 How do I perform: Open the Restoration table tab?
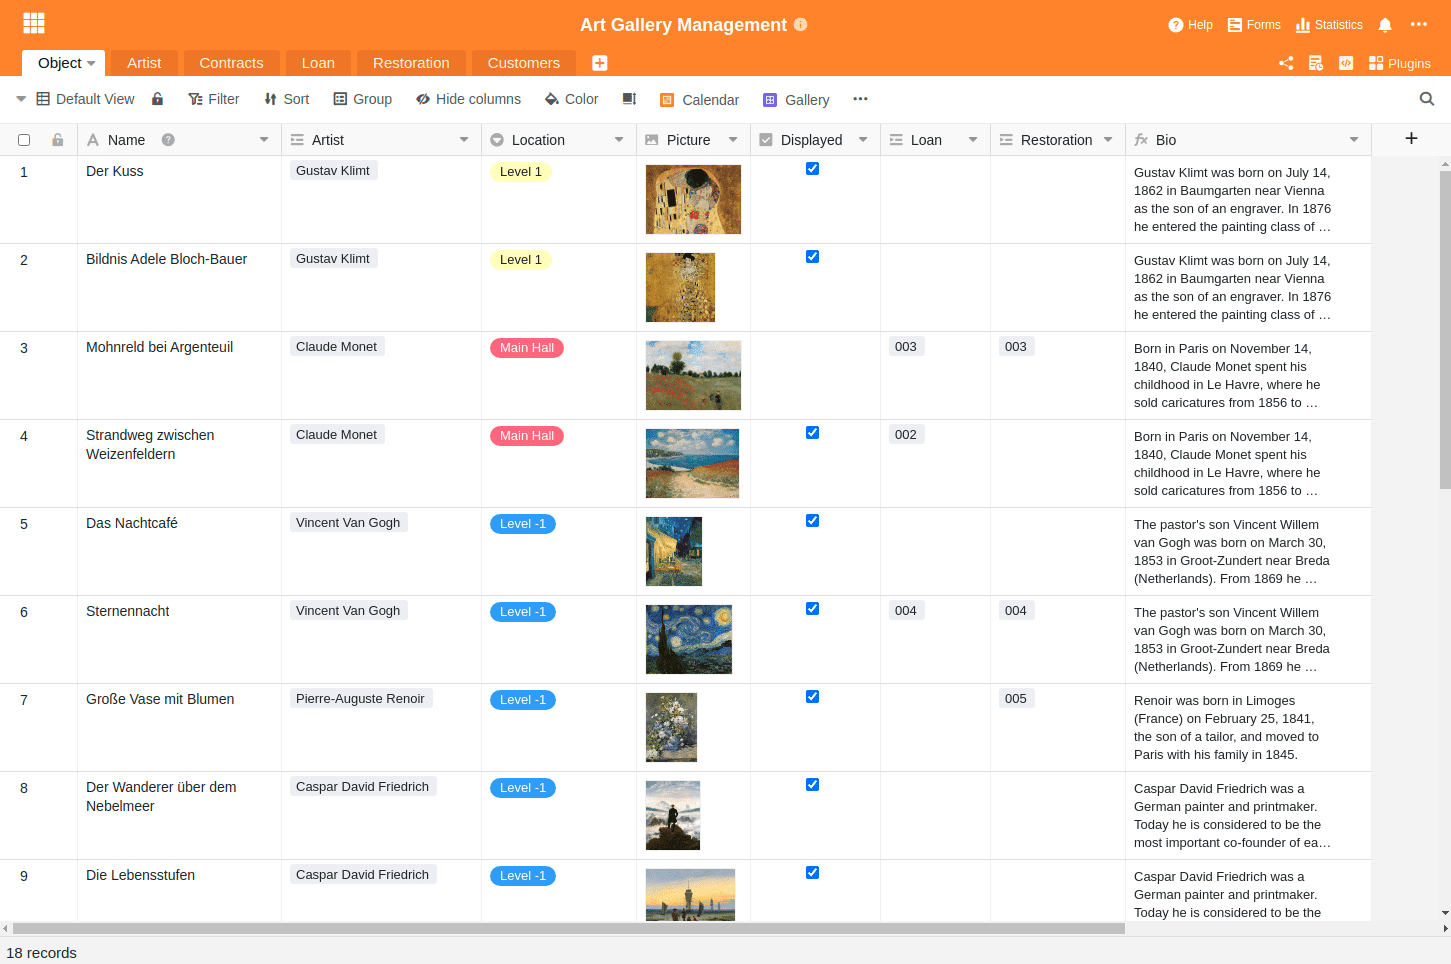click(411, 63)
